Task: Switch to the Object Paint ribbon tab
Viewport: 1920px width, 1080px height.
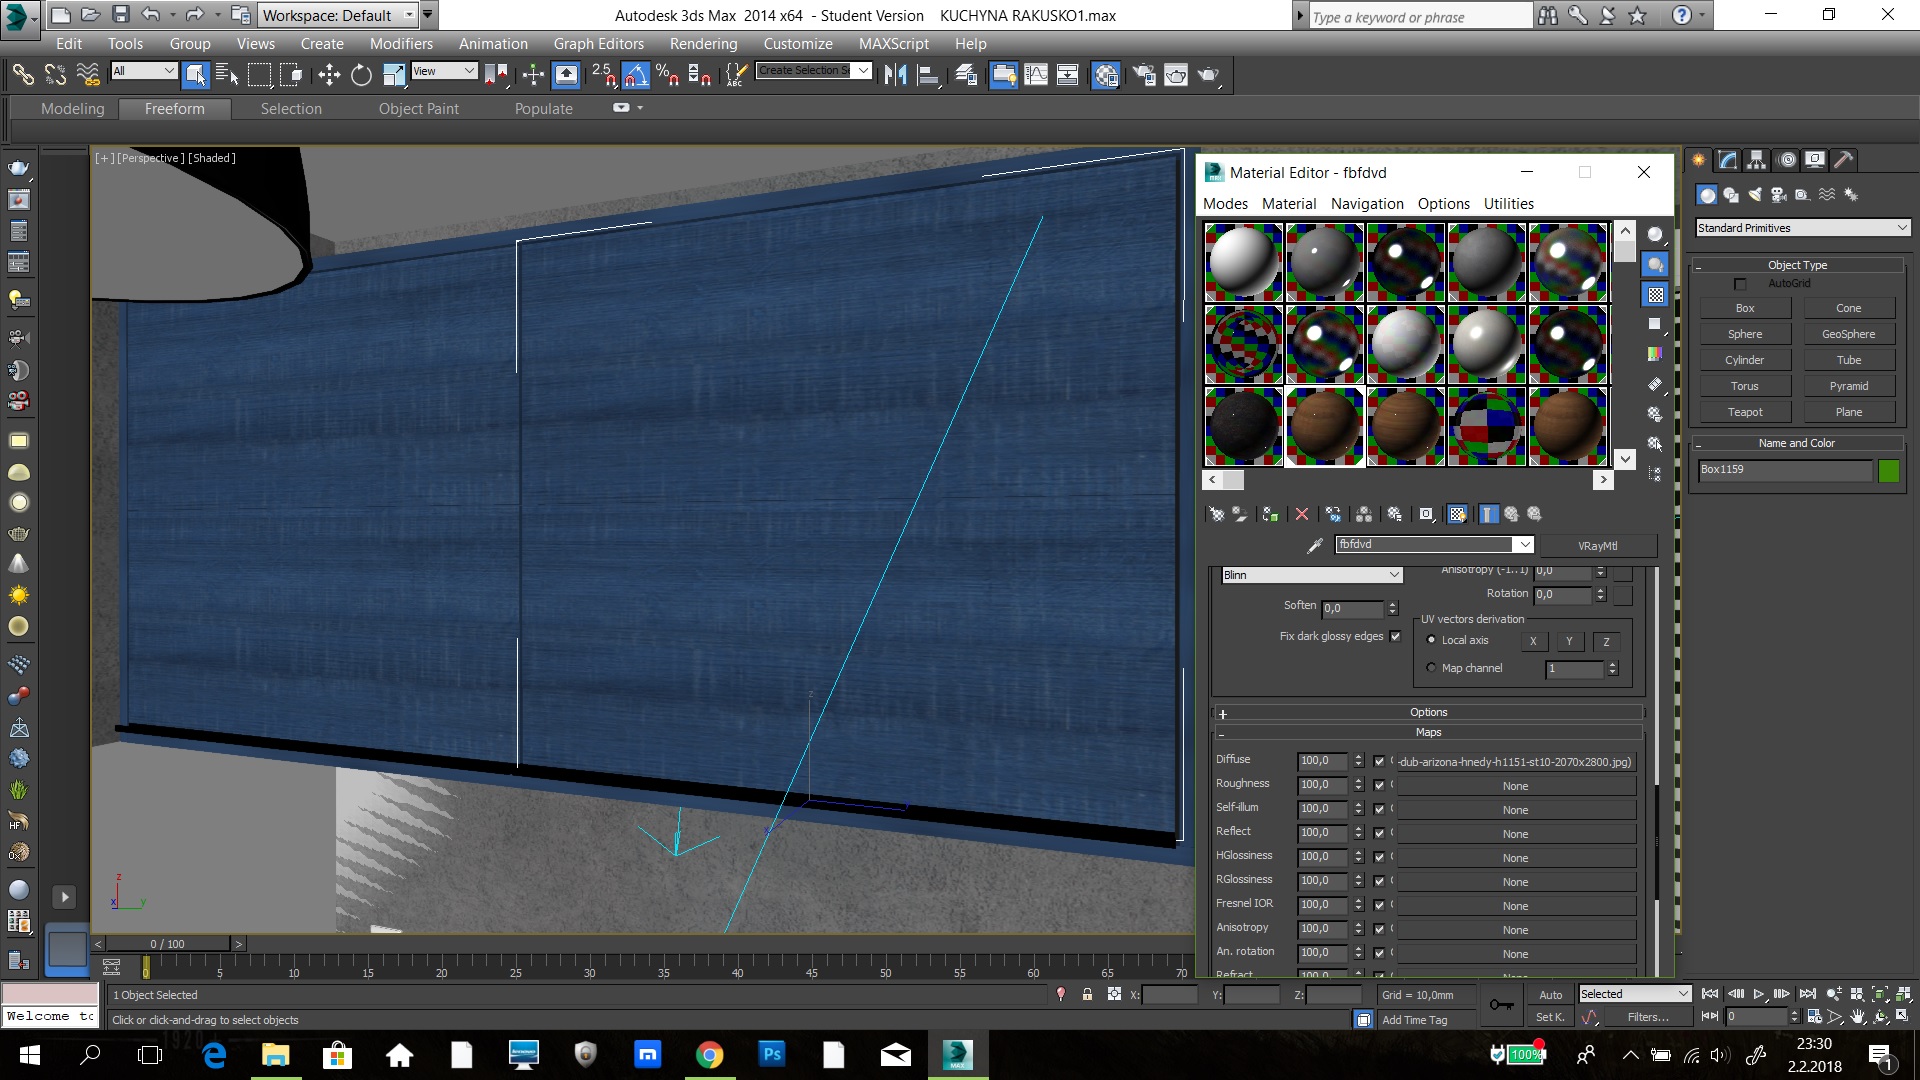Action: 418,108
